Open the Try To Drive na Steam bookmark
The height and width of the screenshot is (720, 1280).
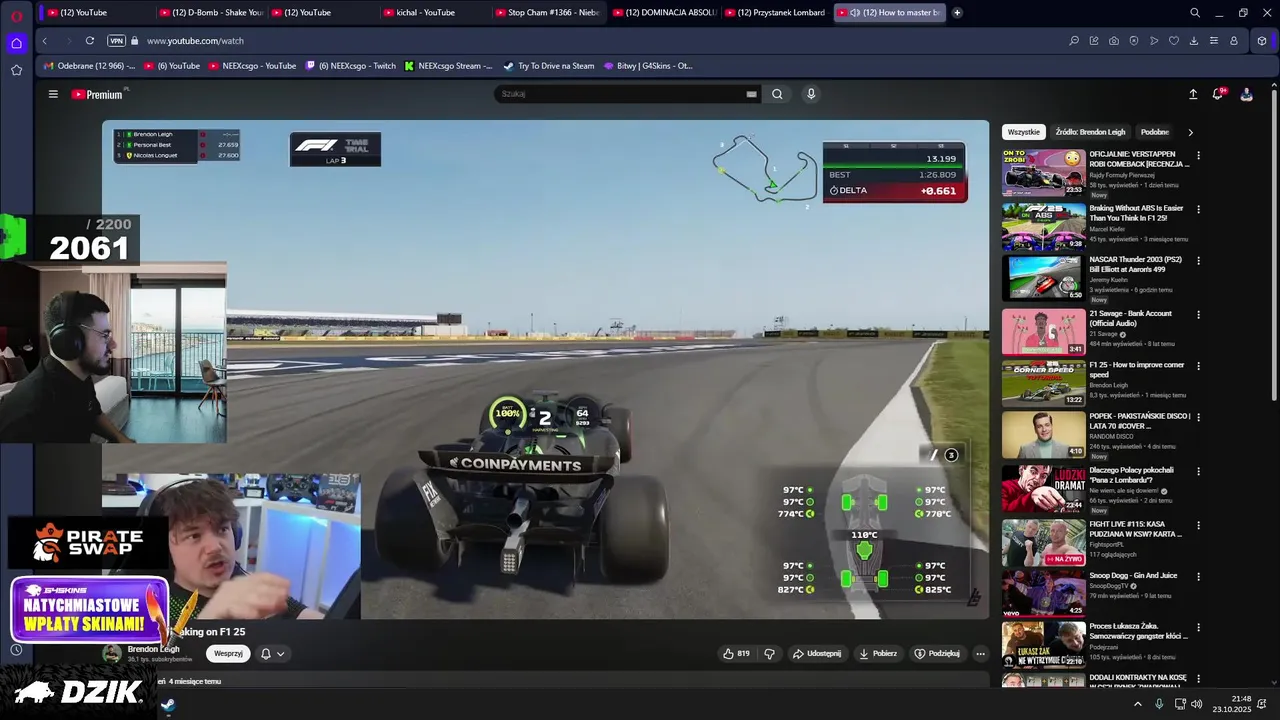pos(548,66)
